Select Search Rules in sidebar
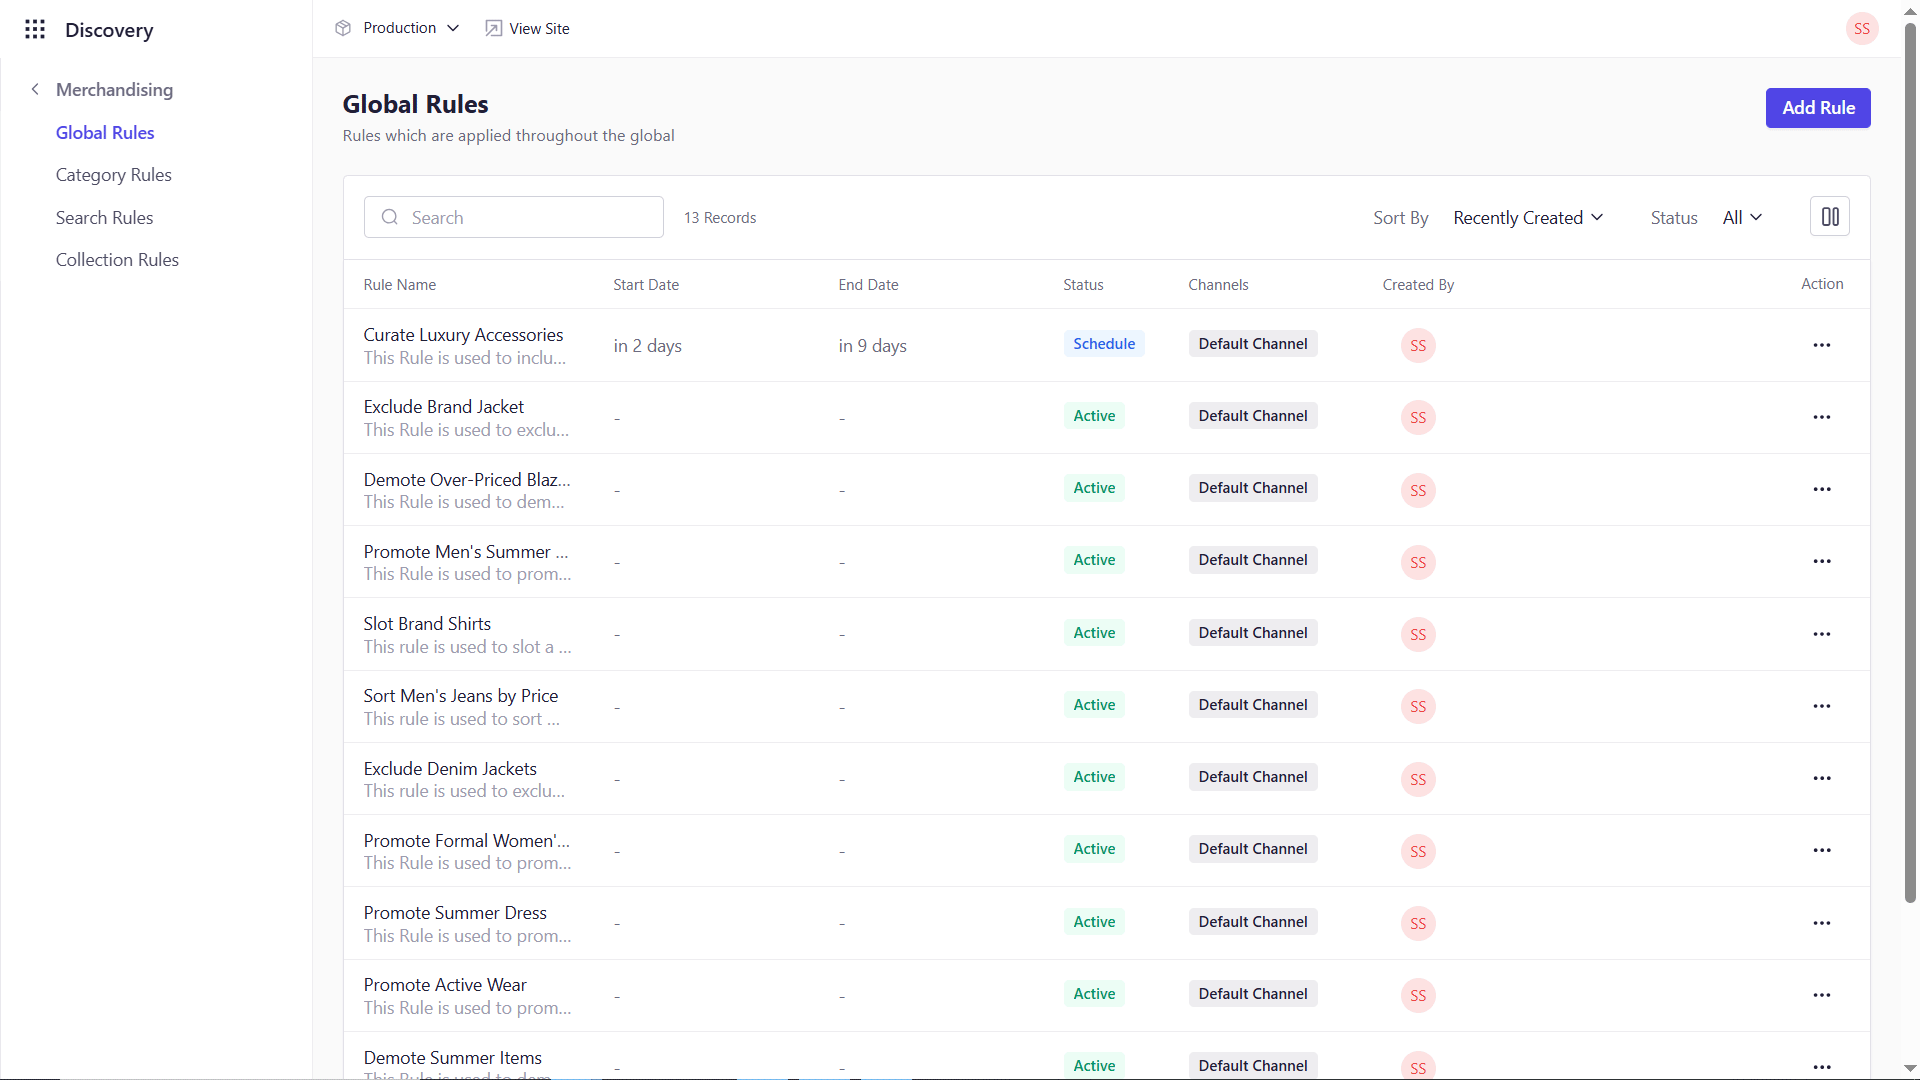 (104, 218)
